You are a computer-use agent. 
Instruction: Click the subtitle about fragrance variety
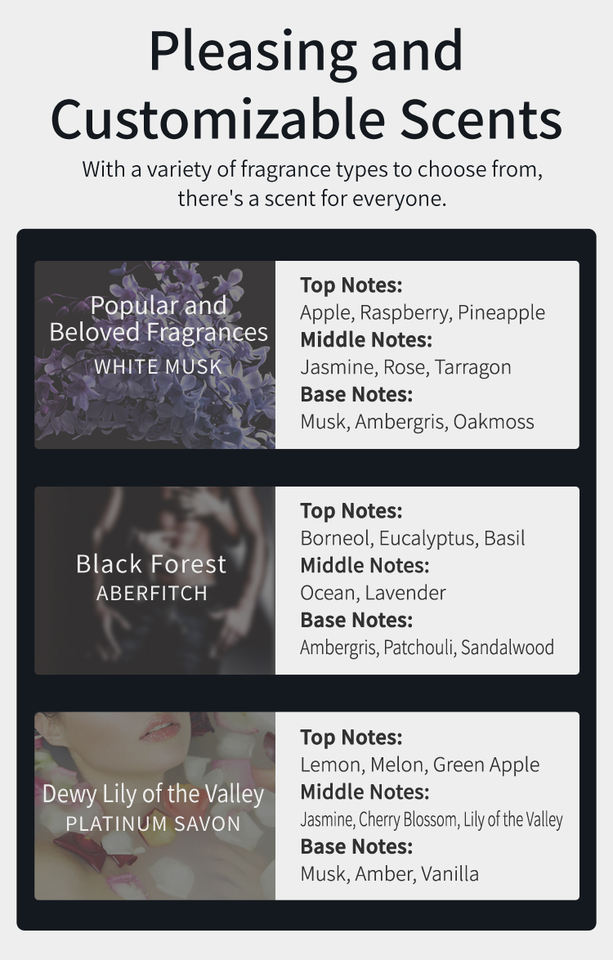pyautogui.click(x=312, y=183)
